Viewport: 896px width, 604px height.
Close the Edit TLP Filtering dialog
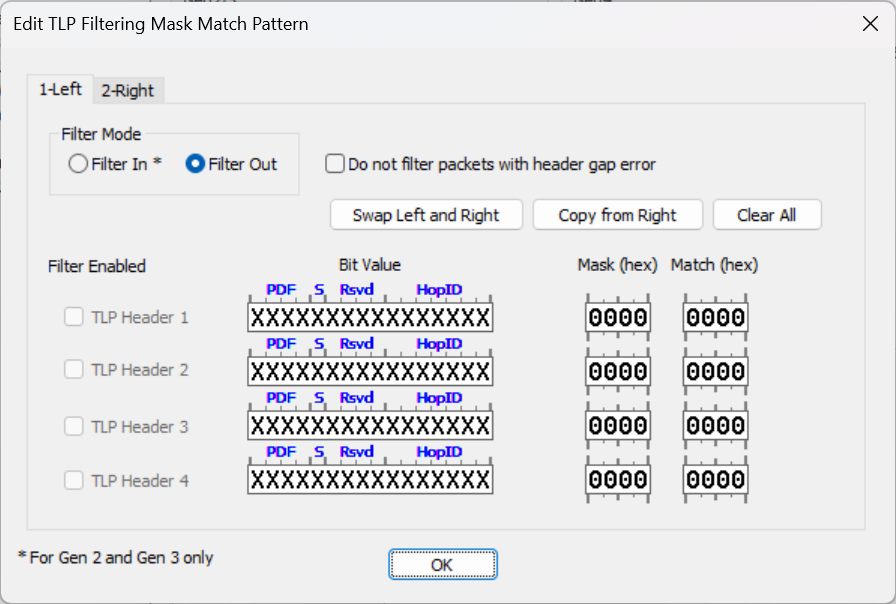pyautogui.click(x=870, y=24)
